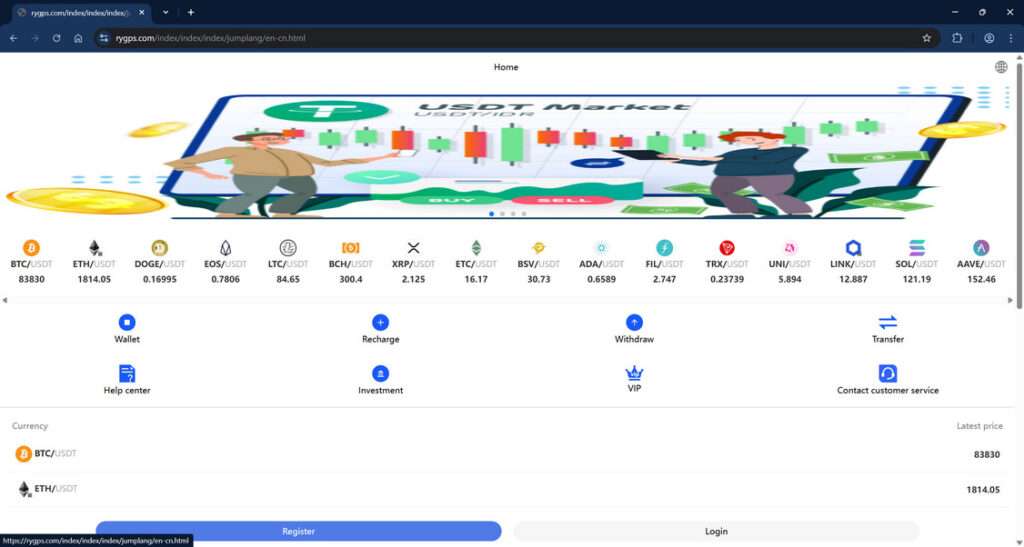1024x547 pixels.
Task: Click the Register button
Action: tap(298, 531)
